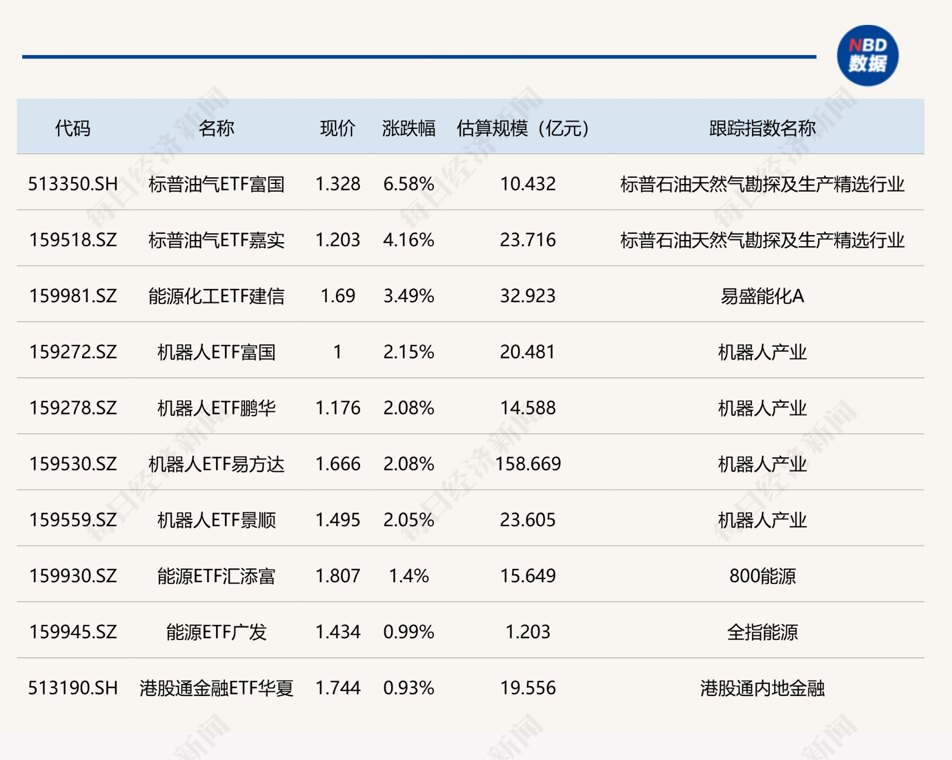Click price 1.807

(x=338, y=575)
